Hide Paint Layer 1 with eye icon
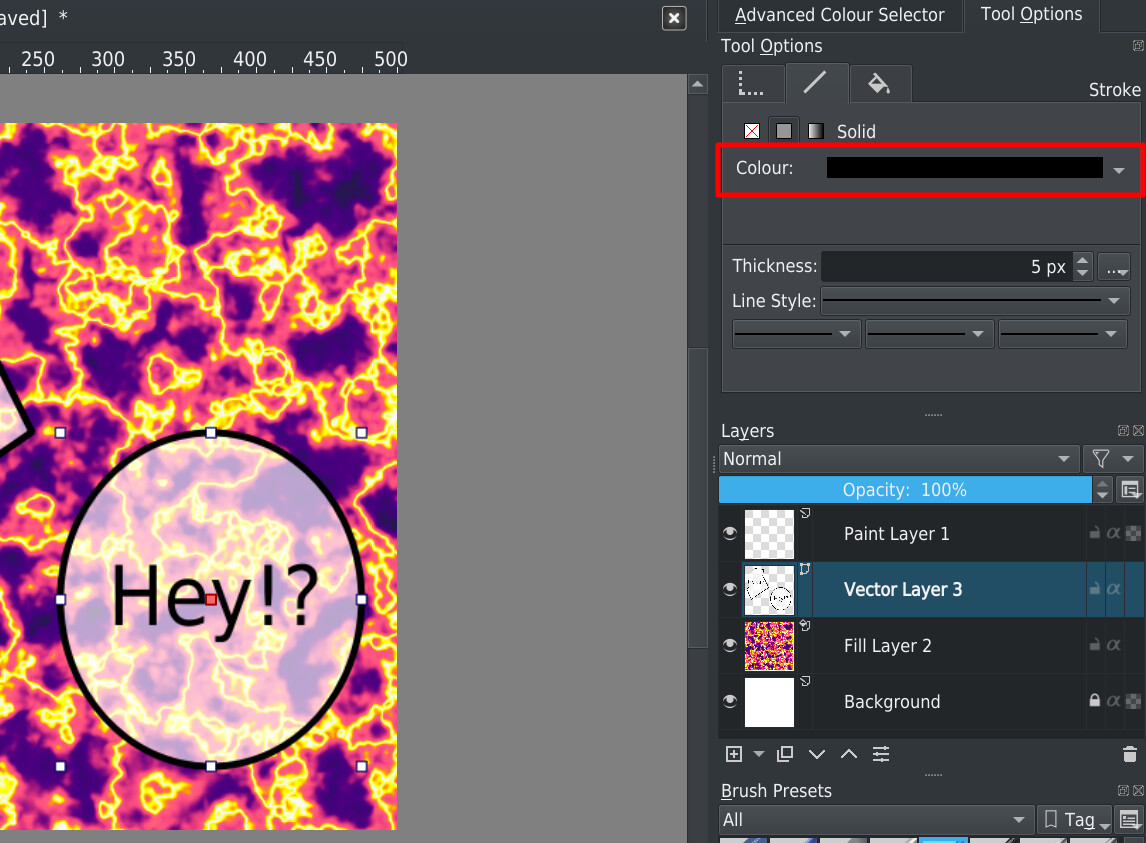Image resolution: width=1146 pixels, height=843 pixels. click(x=729, y=533)
